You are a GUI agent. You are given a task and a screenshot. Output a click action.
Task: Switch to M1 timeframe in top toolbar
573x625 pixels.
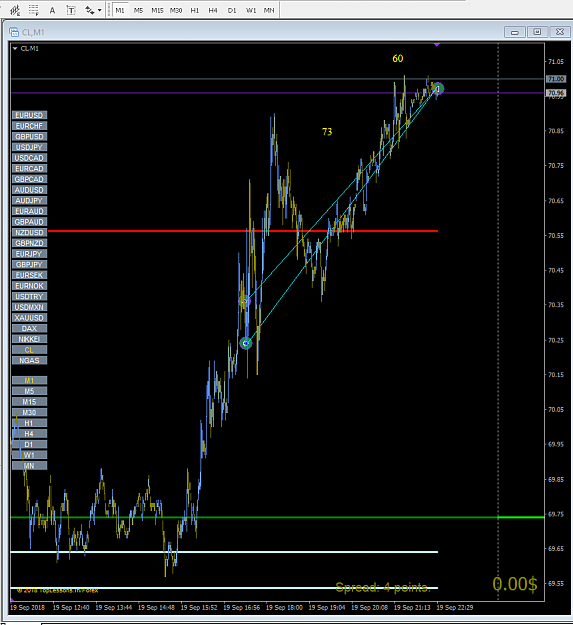(x=120, y=10)
